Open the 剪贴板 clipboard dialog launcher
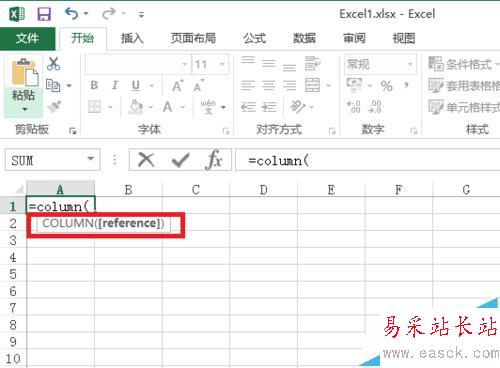The image size is (500, 368). [72, 131]
